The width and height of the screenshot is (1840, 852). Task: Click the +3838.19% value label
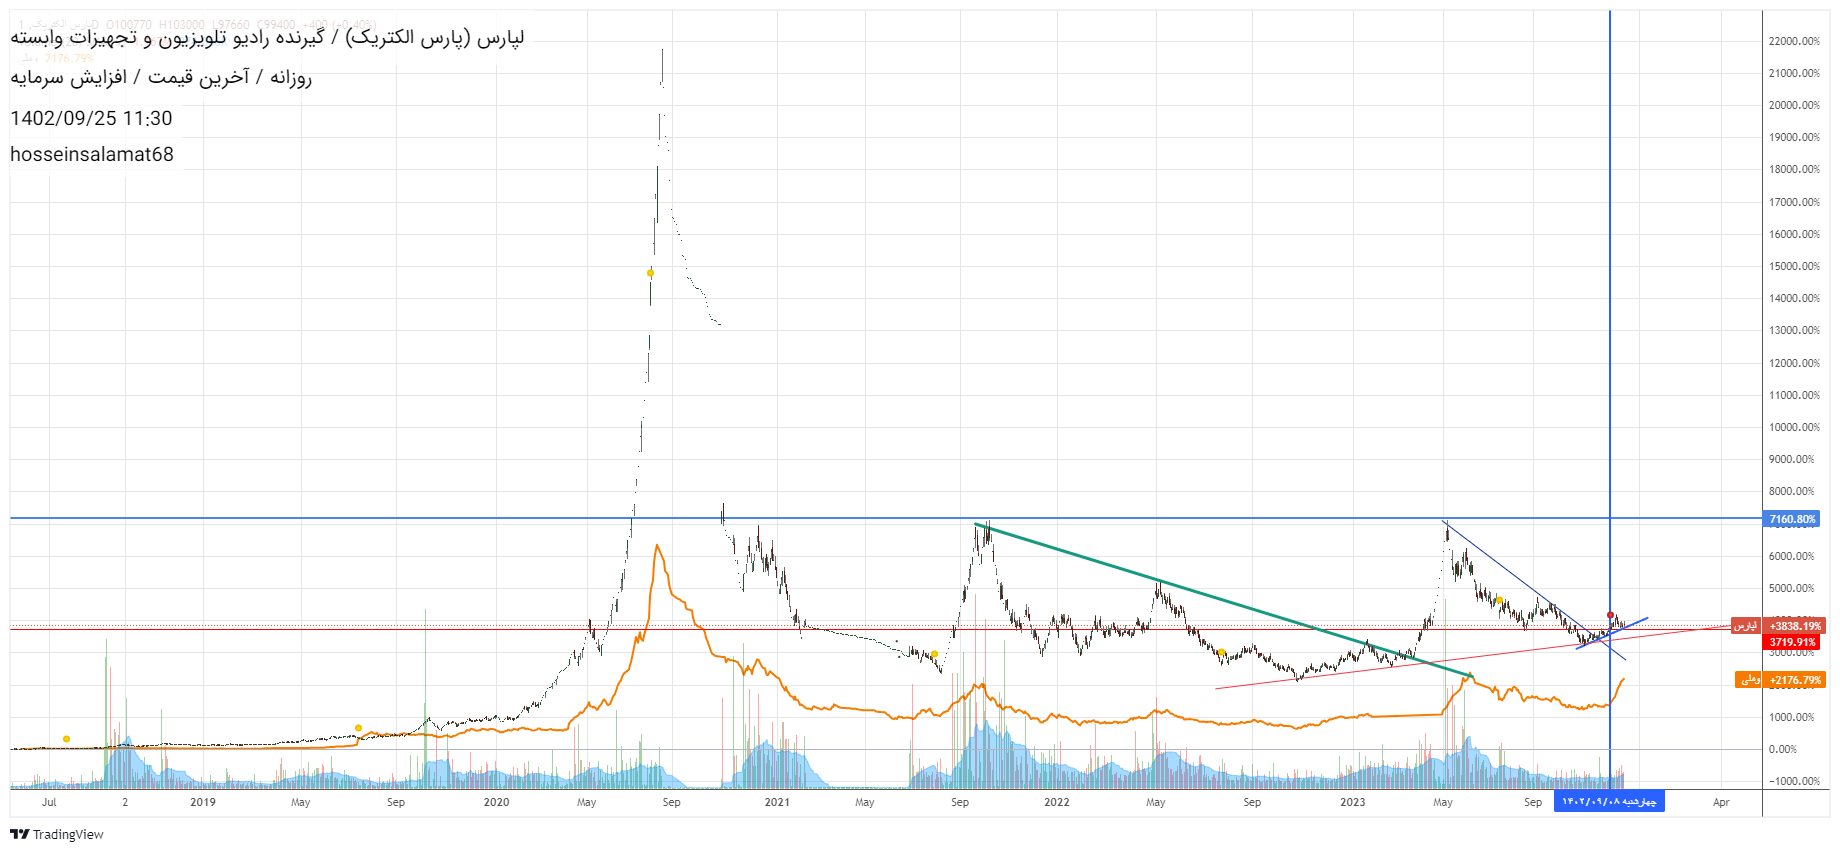point(1795,626)
